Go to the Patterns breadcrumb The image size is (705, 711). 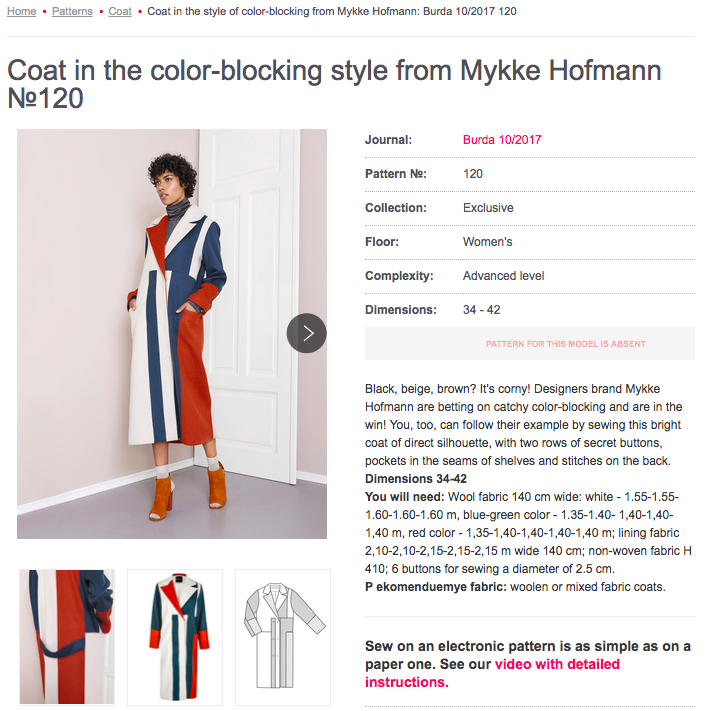[72, 11]
